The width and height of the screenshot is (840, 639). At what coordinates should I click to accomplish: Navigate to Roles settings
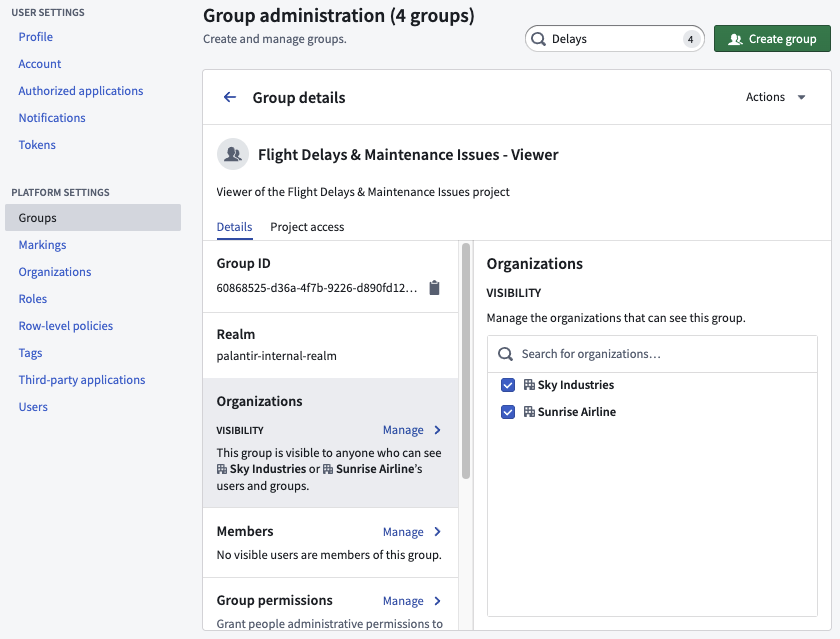point(33,298)
